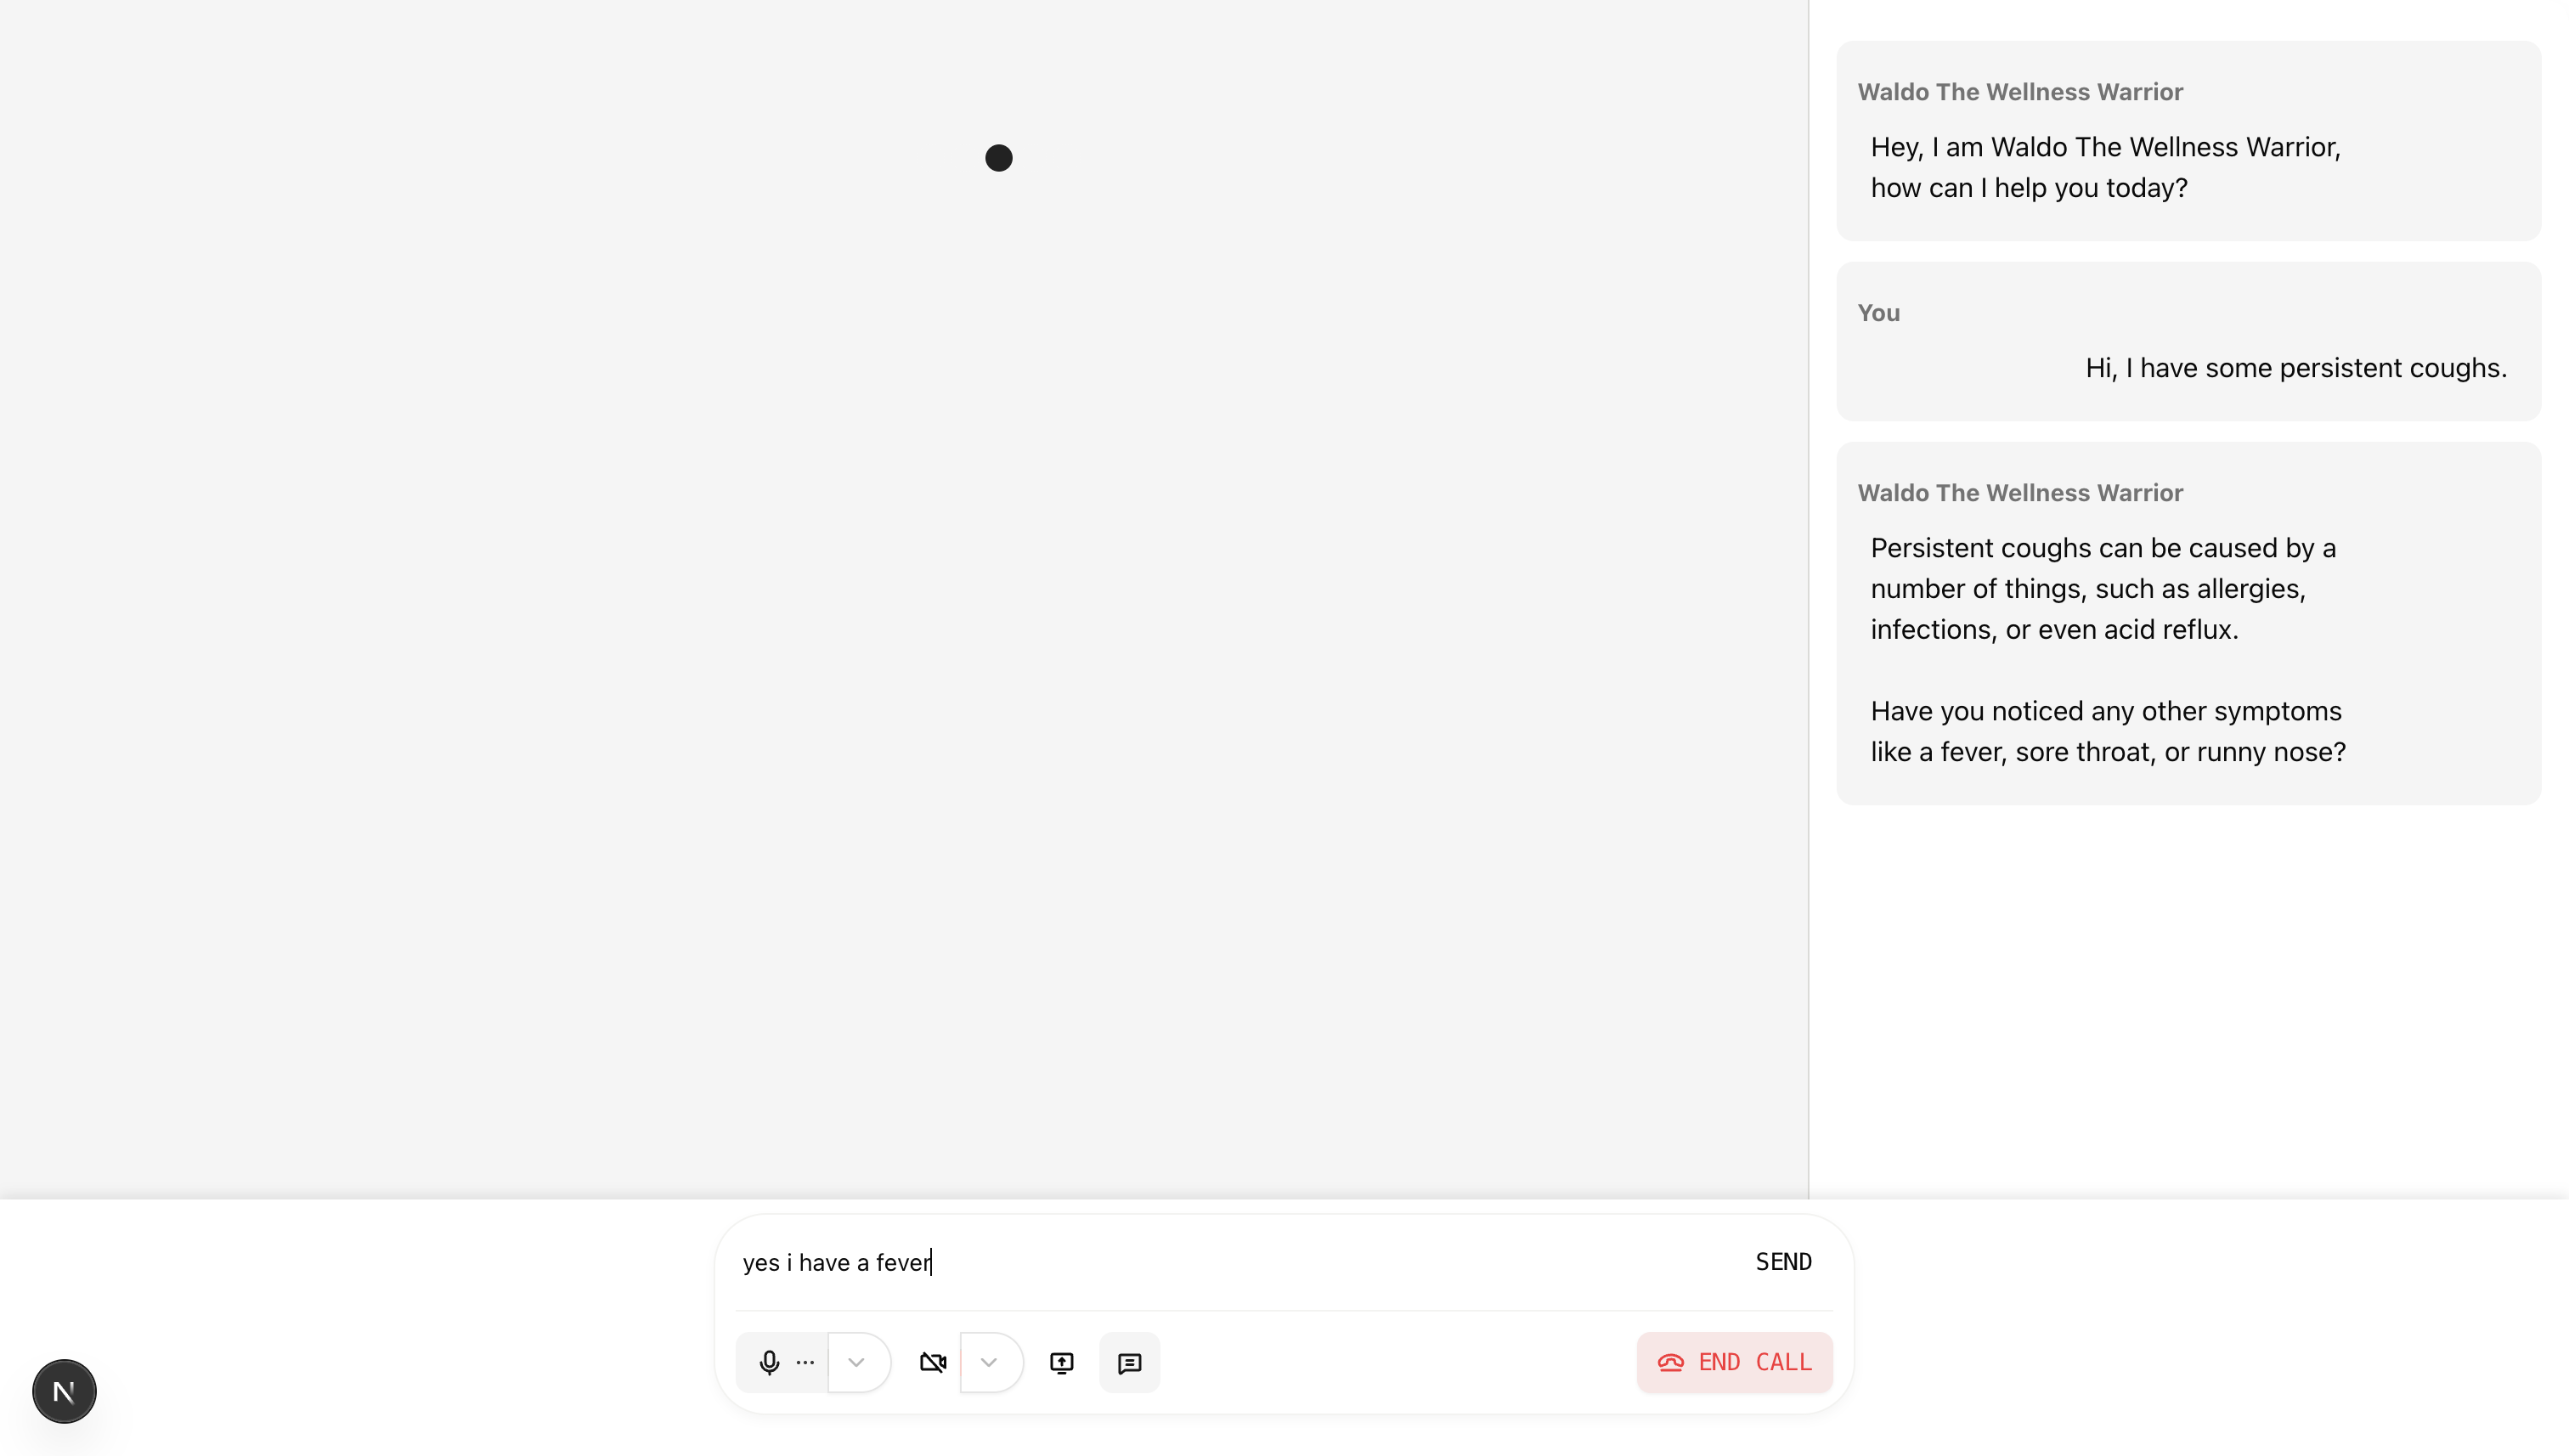This screenshot has height=1456, width=2569.
Task: Click the 'Have you noticed any other symptoms' paragraph
Action: pyautogui.click(x=2107, y=731)
